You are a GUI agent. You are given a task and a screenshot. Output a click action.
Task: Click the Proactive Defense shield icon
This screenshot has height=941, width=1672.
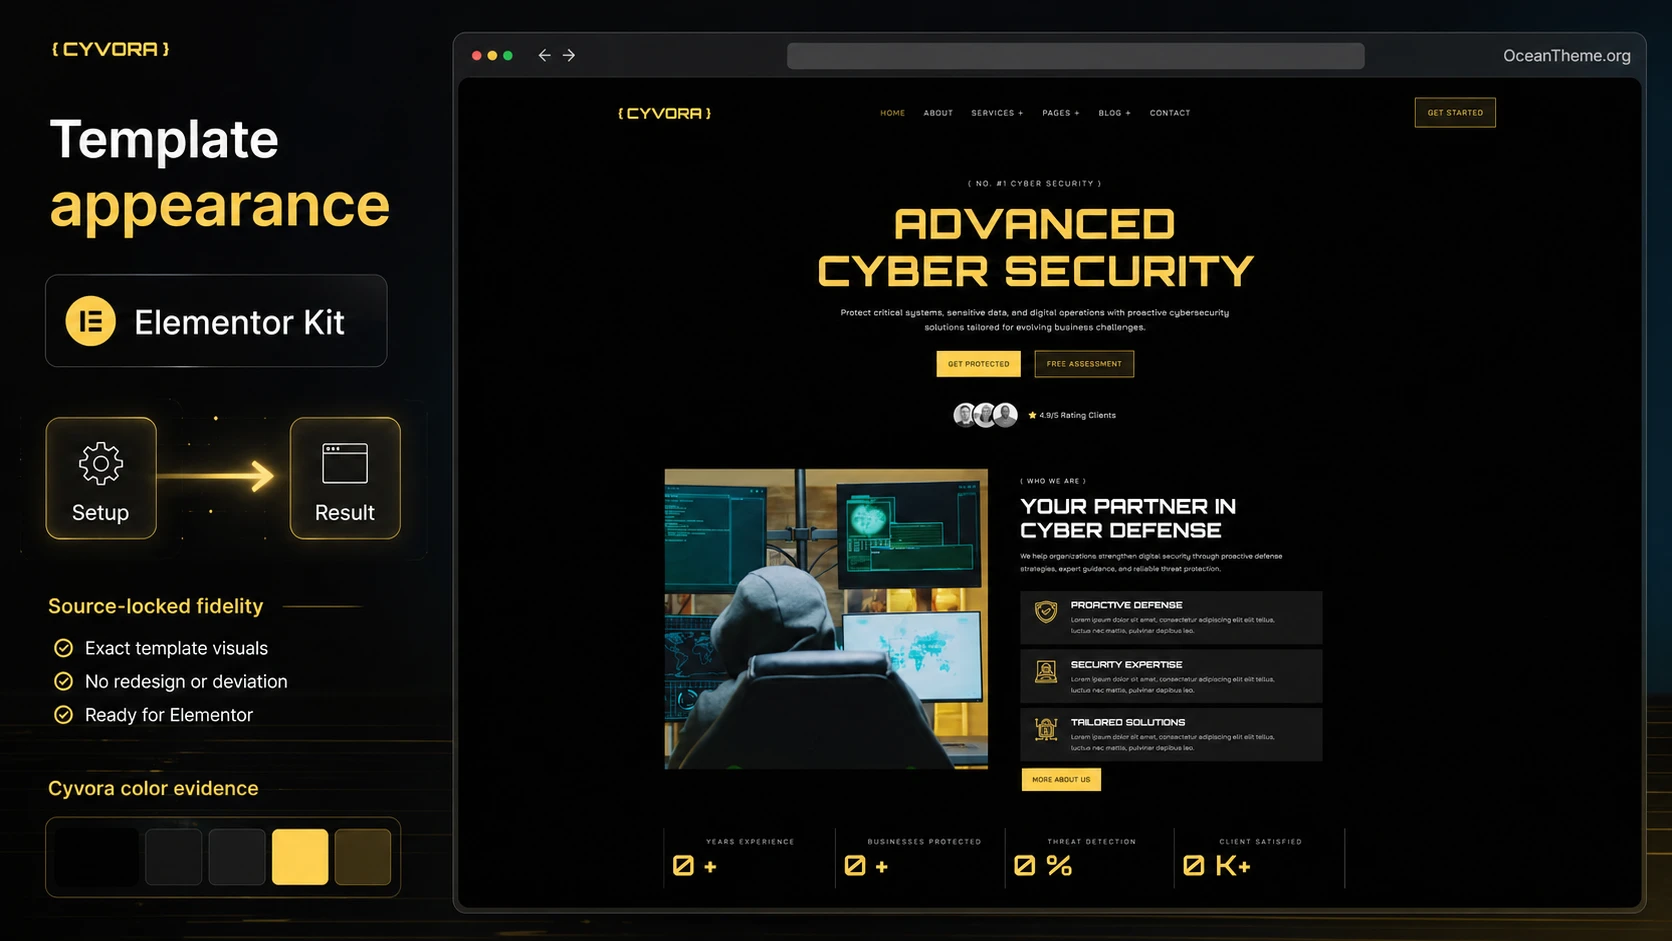coord(1046,611)
